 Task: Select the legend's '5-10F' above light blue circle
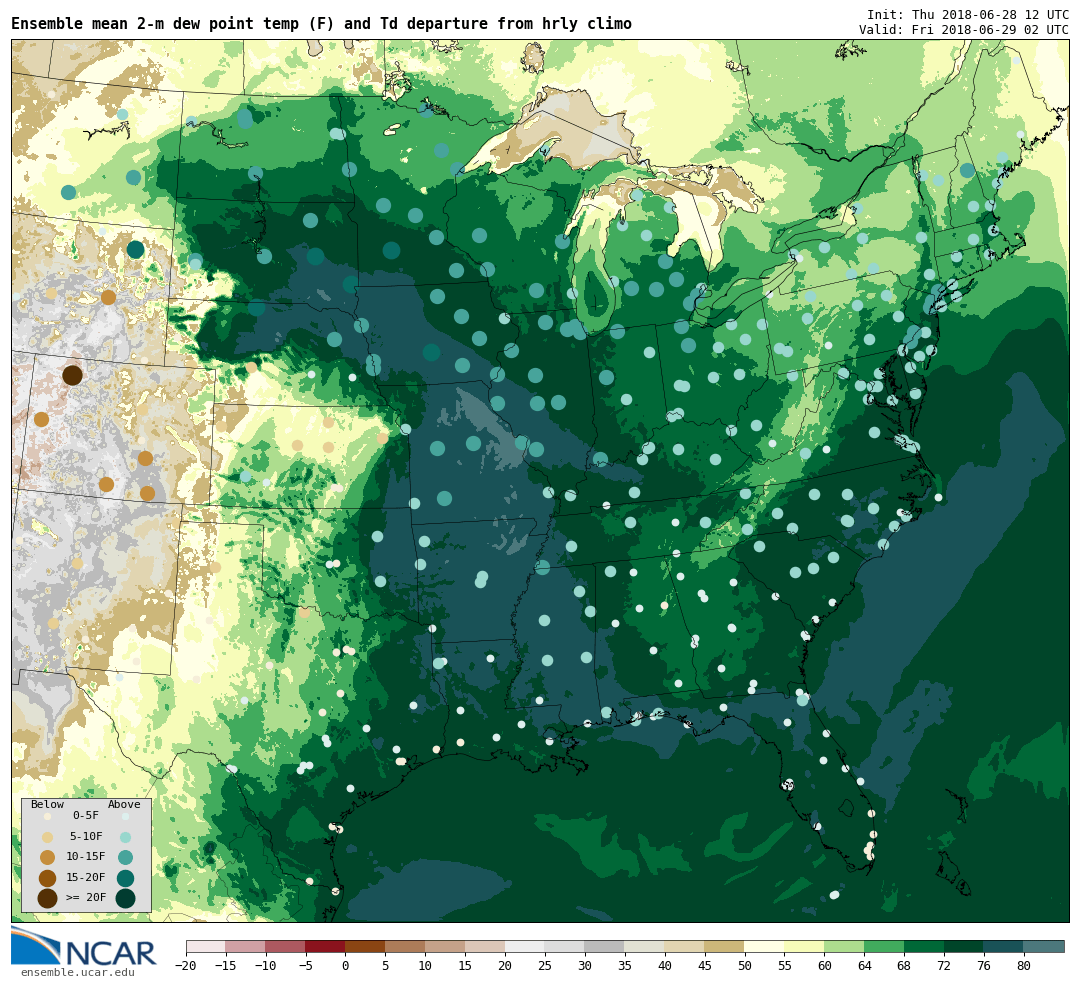pyautogui.click(x=125, y=837)
